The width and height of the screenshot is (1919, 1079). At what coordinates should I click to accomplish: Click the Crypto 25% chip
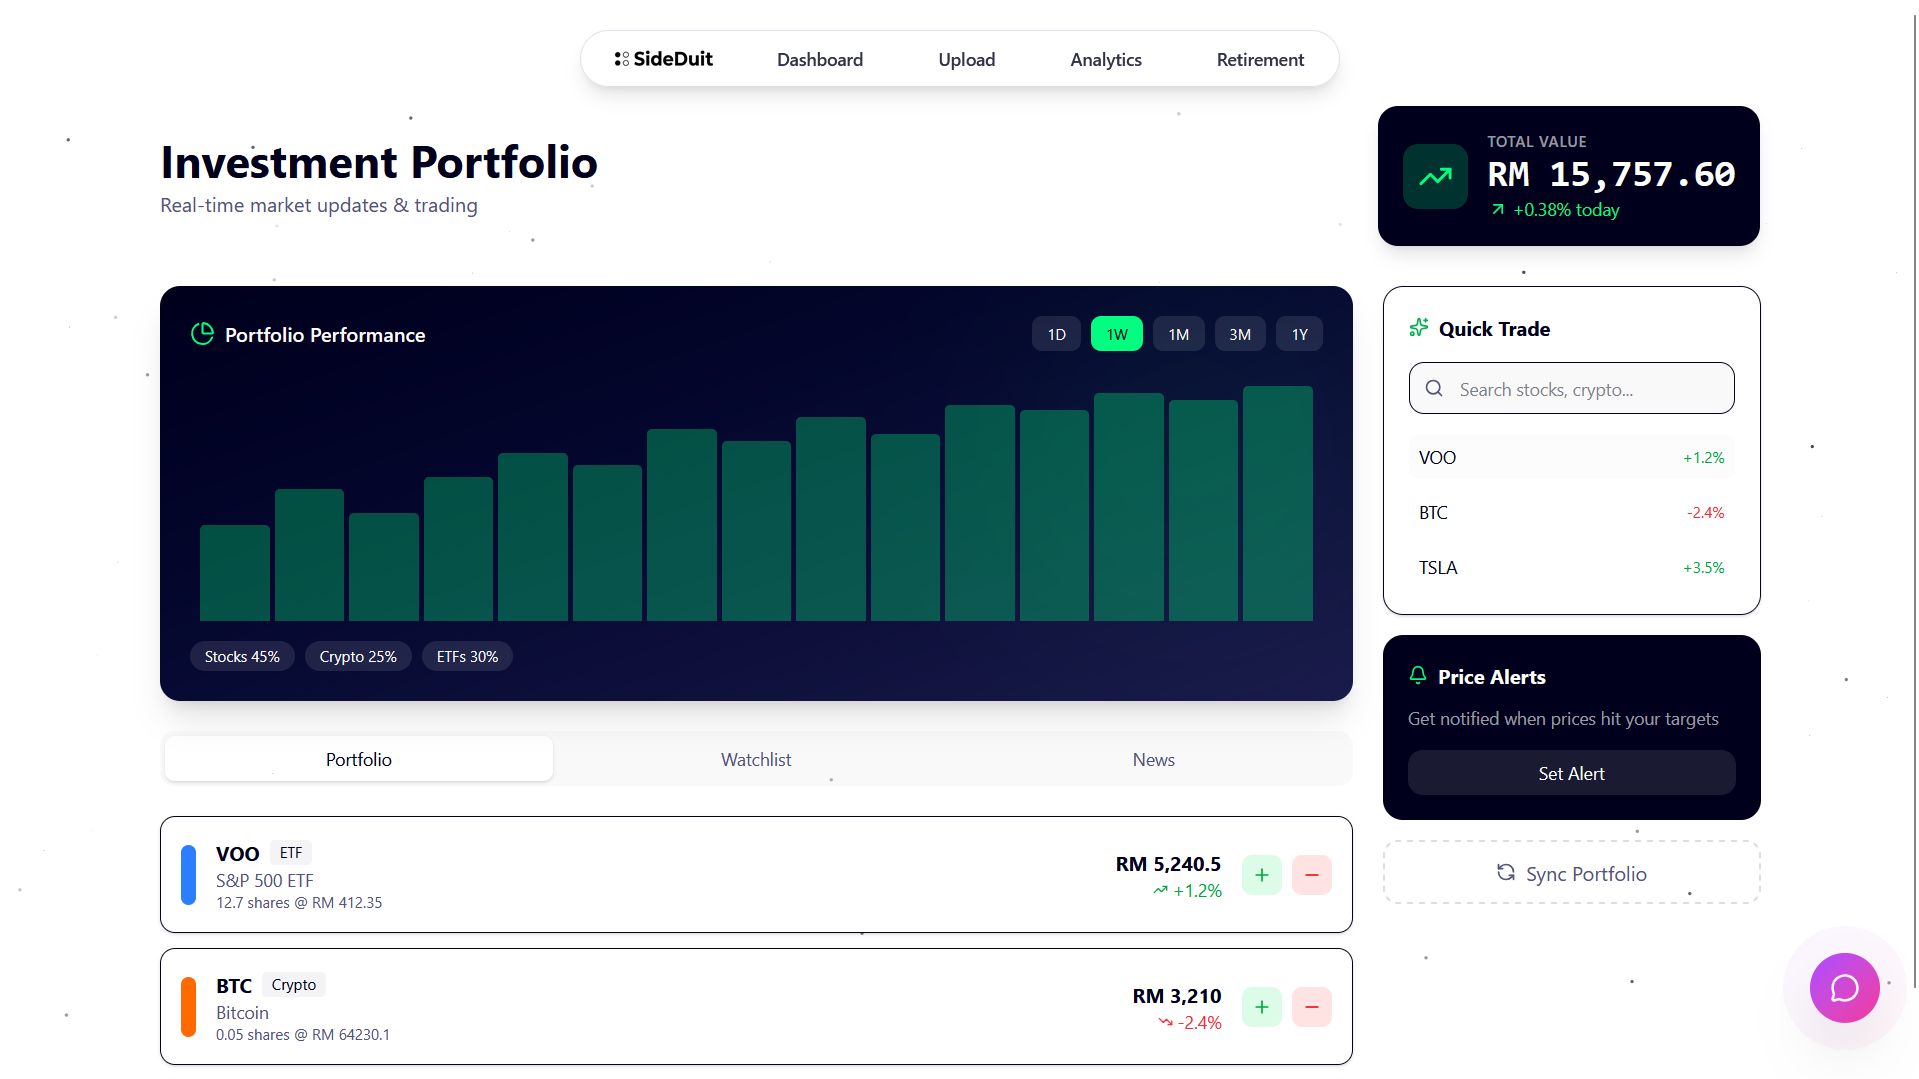pos(358,656)
